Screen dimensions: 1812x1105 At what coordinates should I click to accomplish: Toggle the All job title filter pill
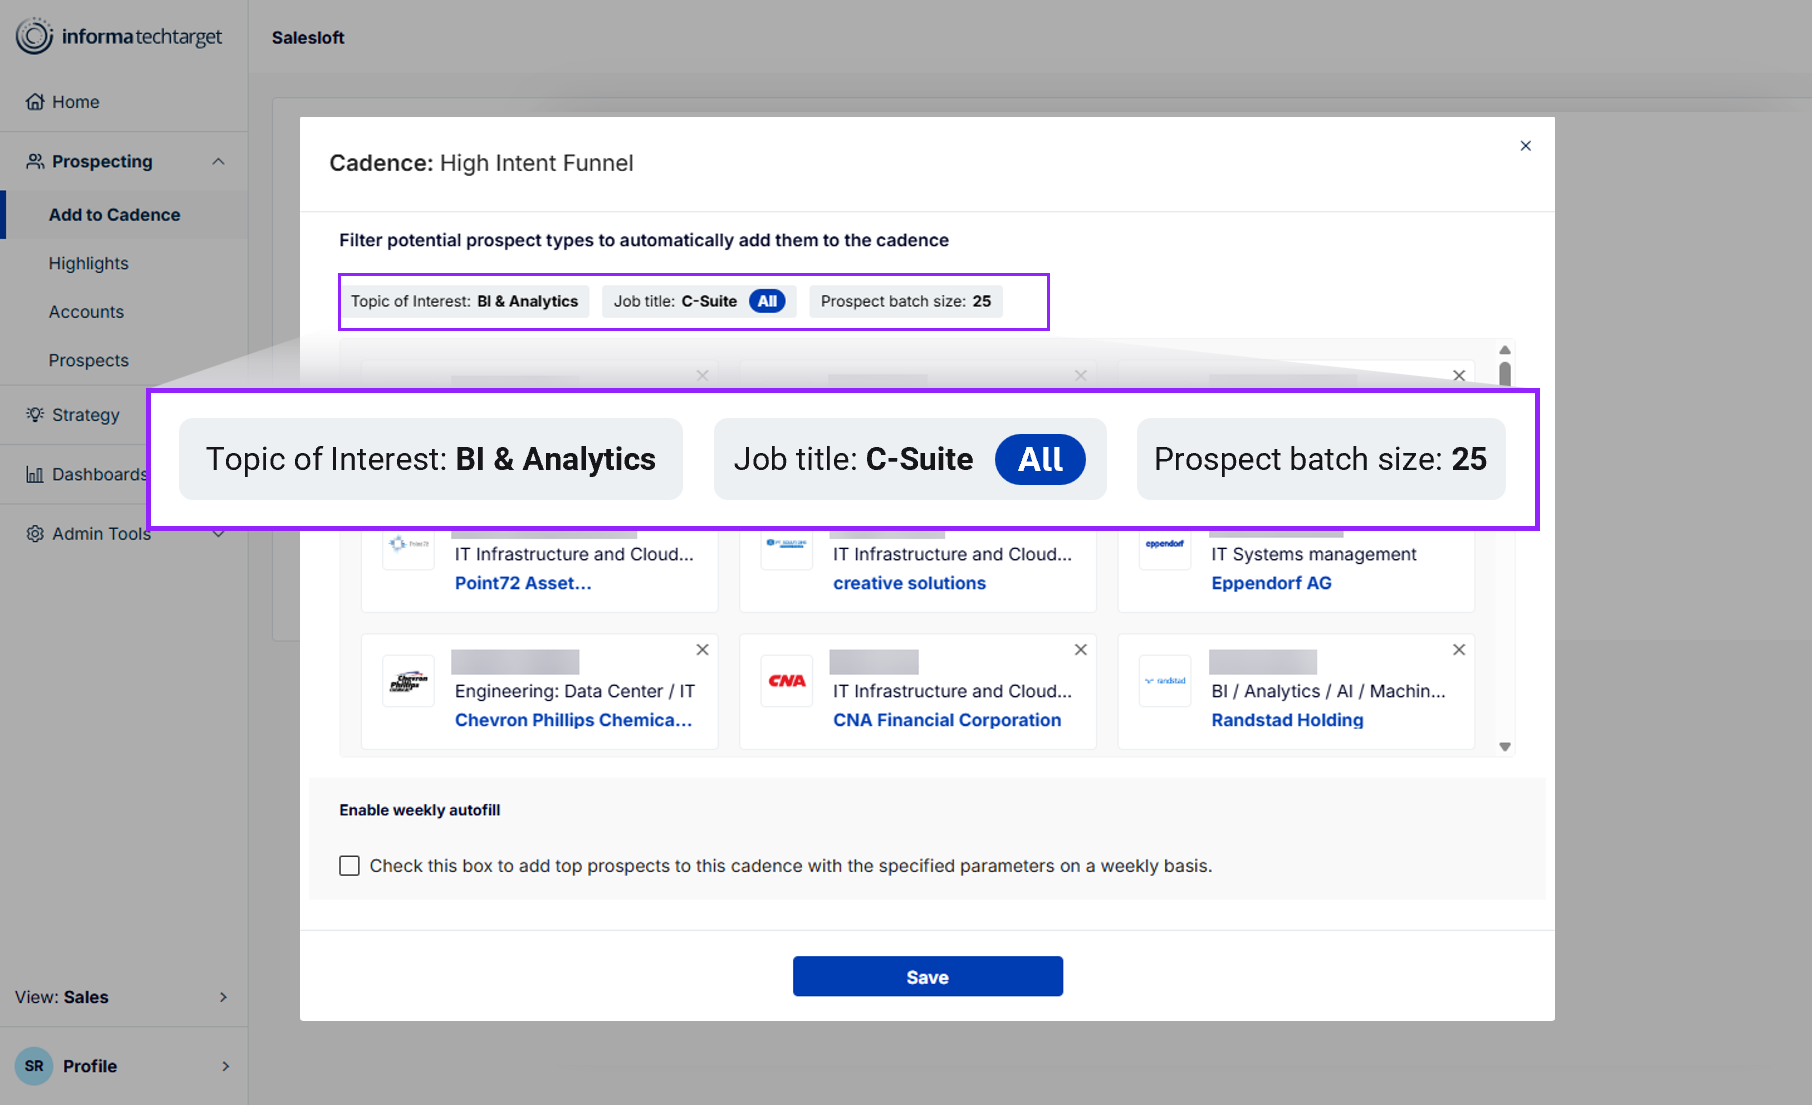[767, 302]
